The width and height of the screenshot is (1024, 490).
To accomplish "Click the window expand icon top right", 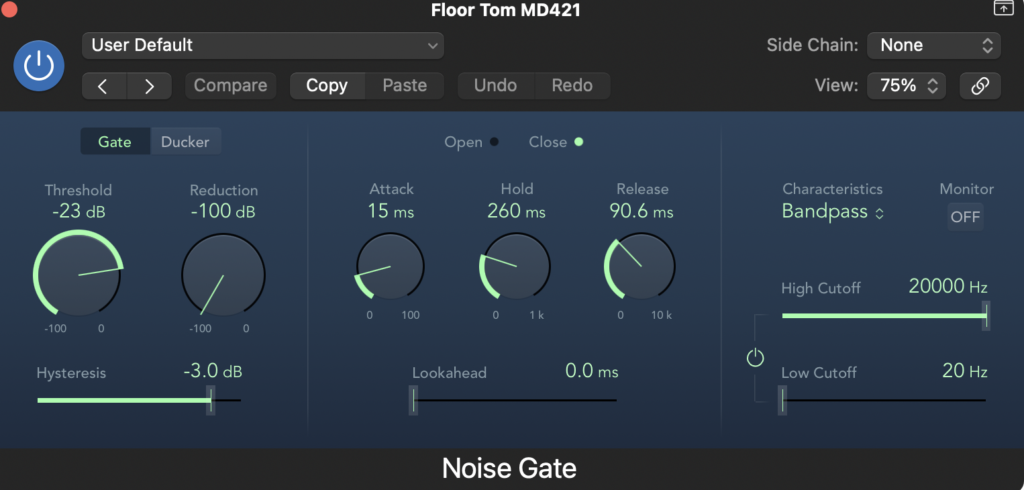I will point(1002,9).
